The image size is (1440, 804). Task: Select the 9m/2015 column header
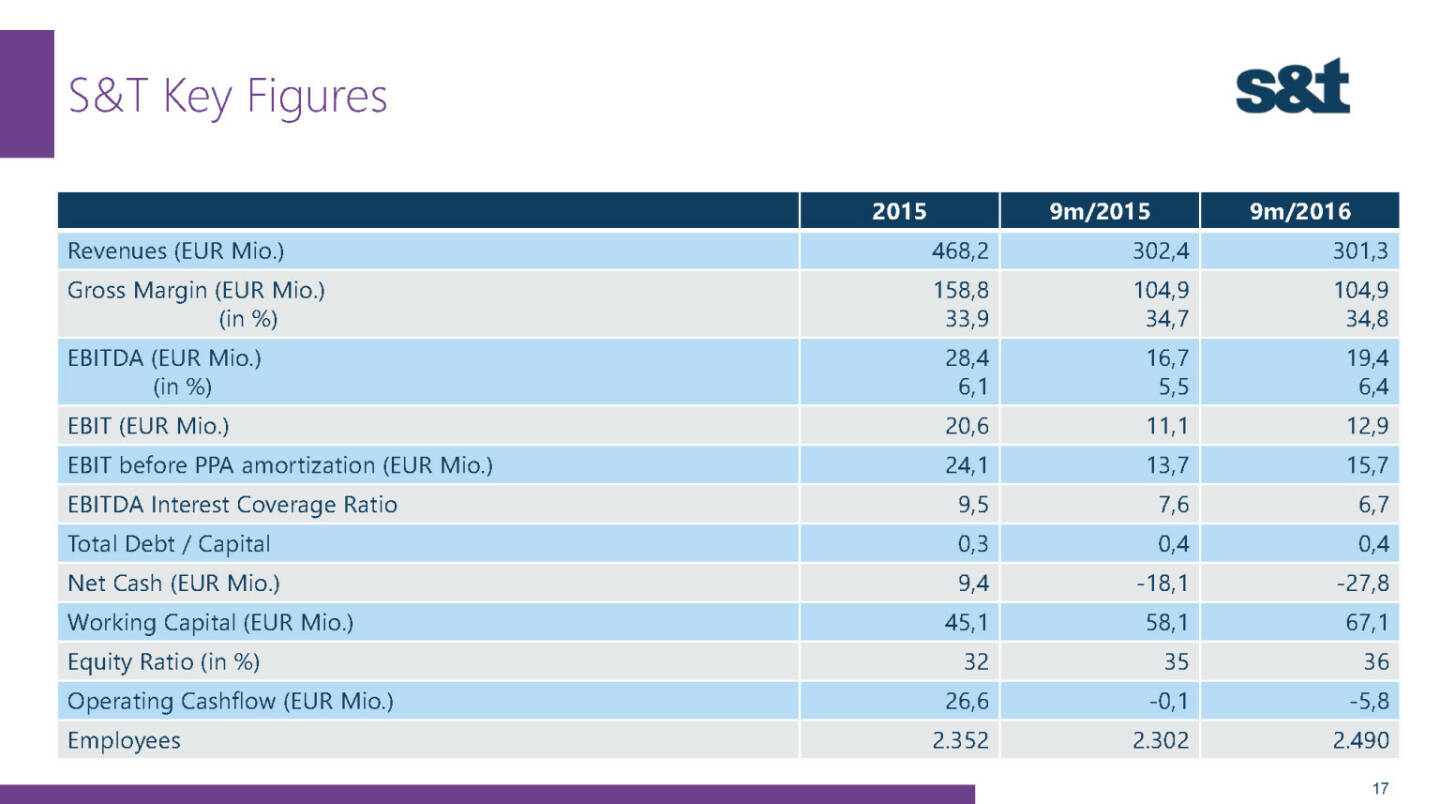(1099, 211)
